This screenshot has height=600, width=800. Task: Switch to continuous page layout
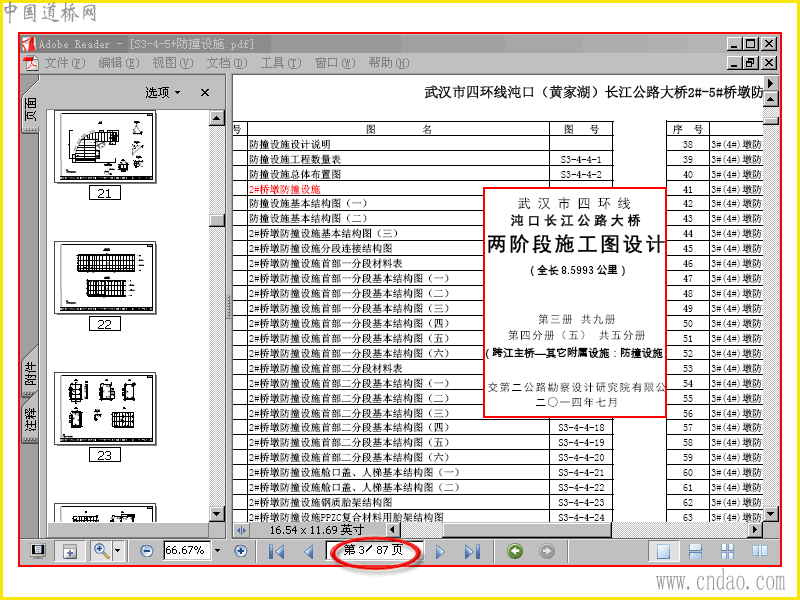point(695,551)
